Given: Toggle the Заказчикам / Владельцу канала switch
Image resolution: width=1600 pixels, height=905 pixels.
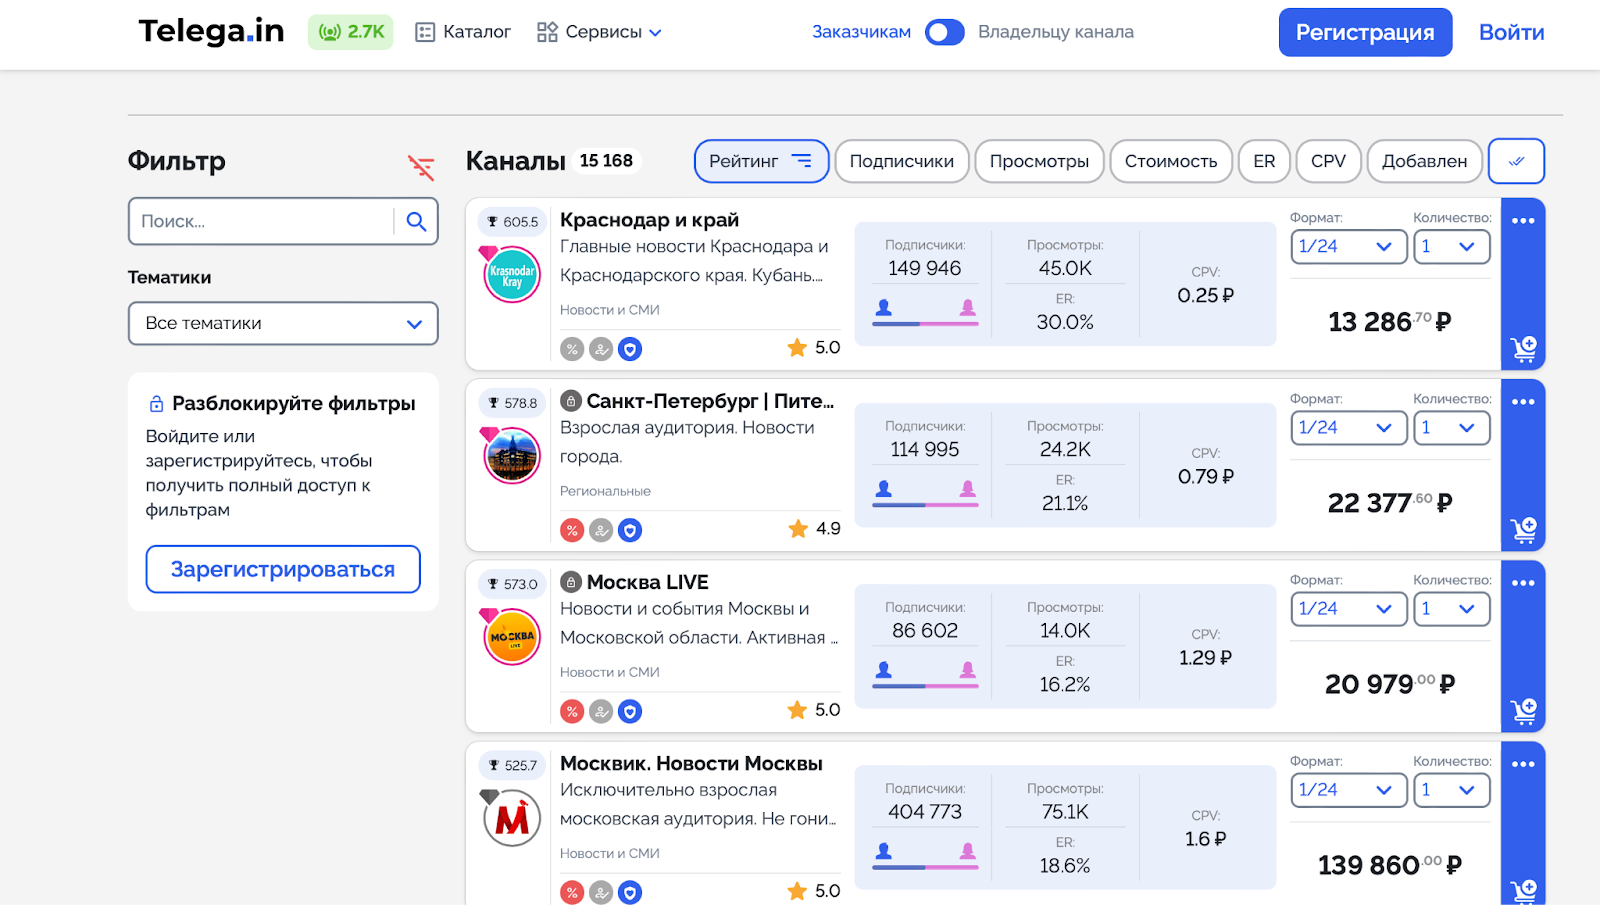Looking at the screenshot, I should point(944,32).
